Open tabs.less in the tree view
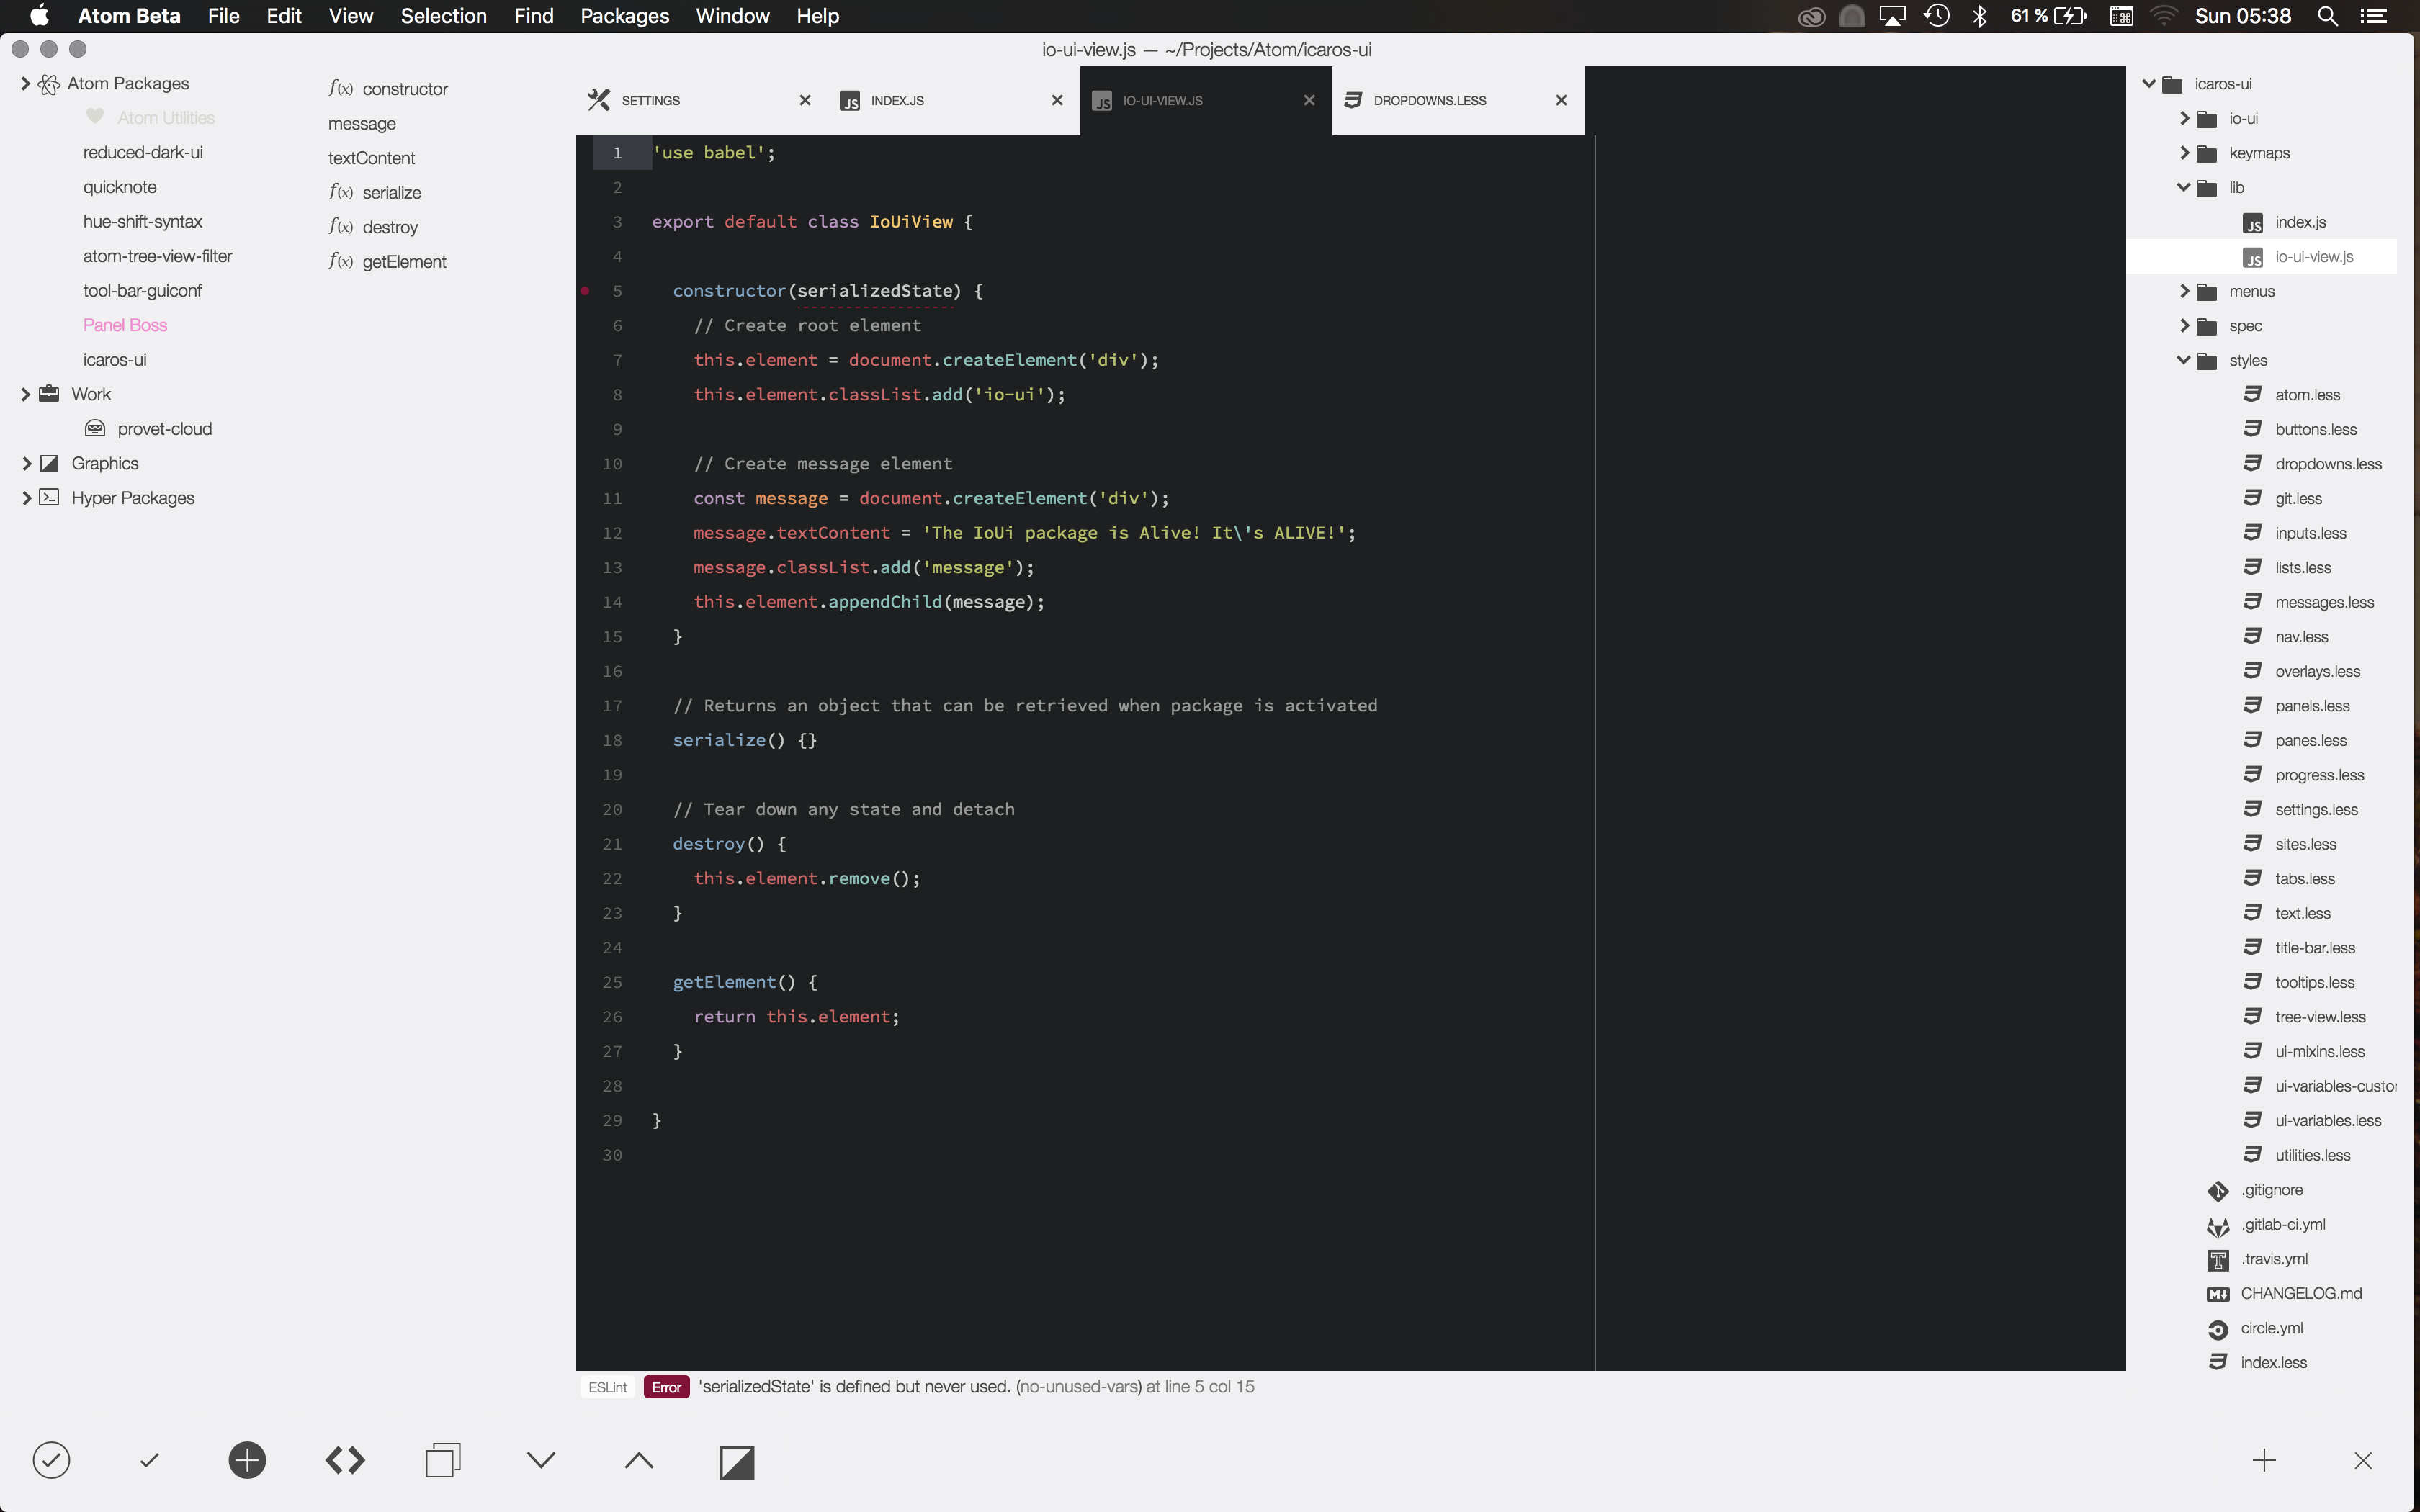The width and height of the screenshot is (2420, 1512). [x=2304, y=879]
